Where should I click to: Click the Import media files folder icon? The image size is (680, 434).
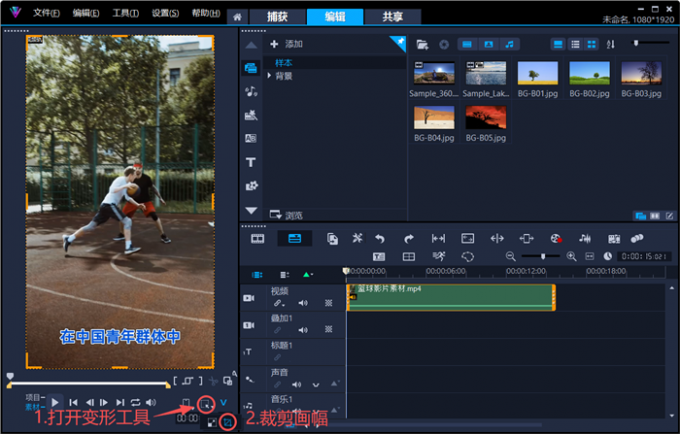pos(422,44)
